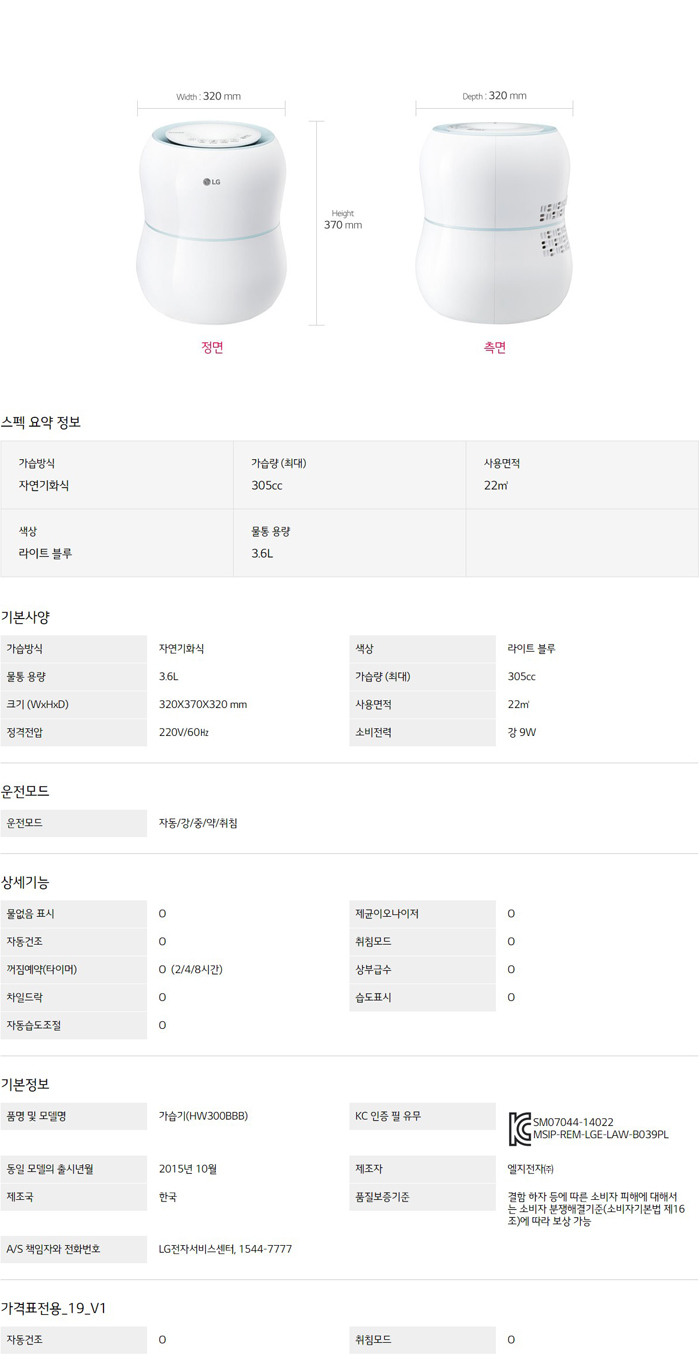Click the 기본정보 section heading
This screenshot has width=700, height=1355.
coord(26,1084)
